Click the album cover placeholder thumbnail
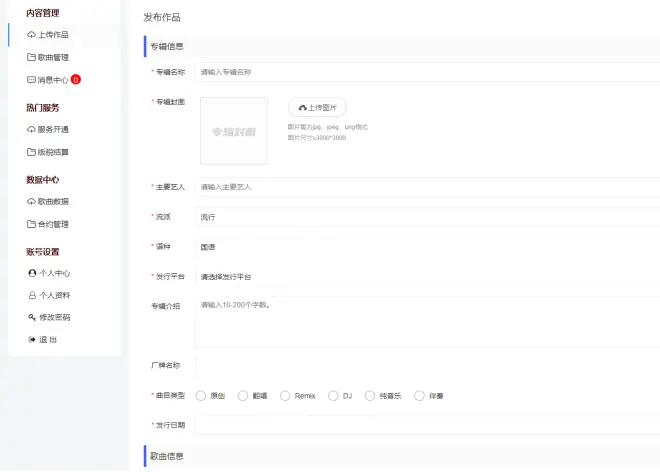Screen dimensions: 660x472 point(234,131)
